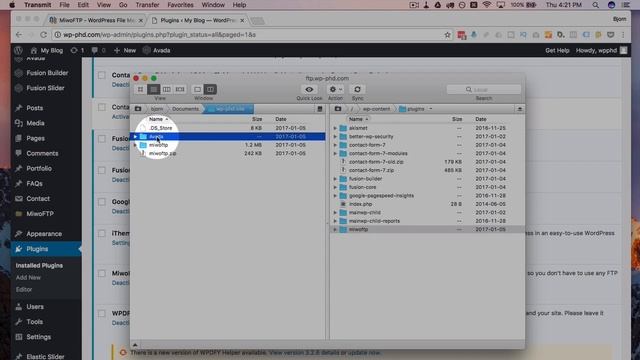
Task: Open the Favorites menu
Action: (180, 5)
